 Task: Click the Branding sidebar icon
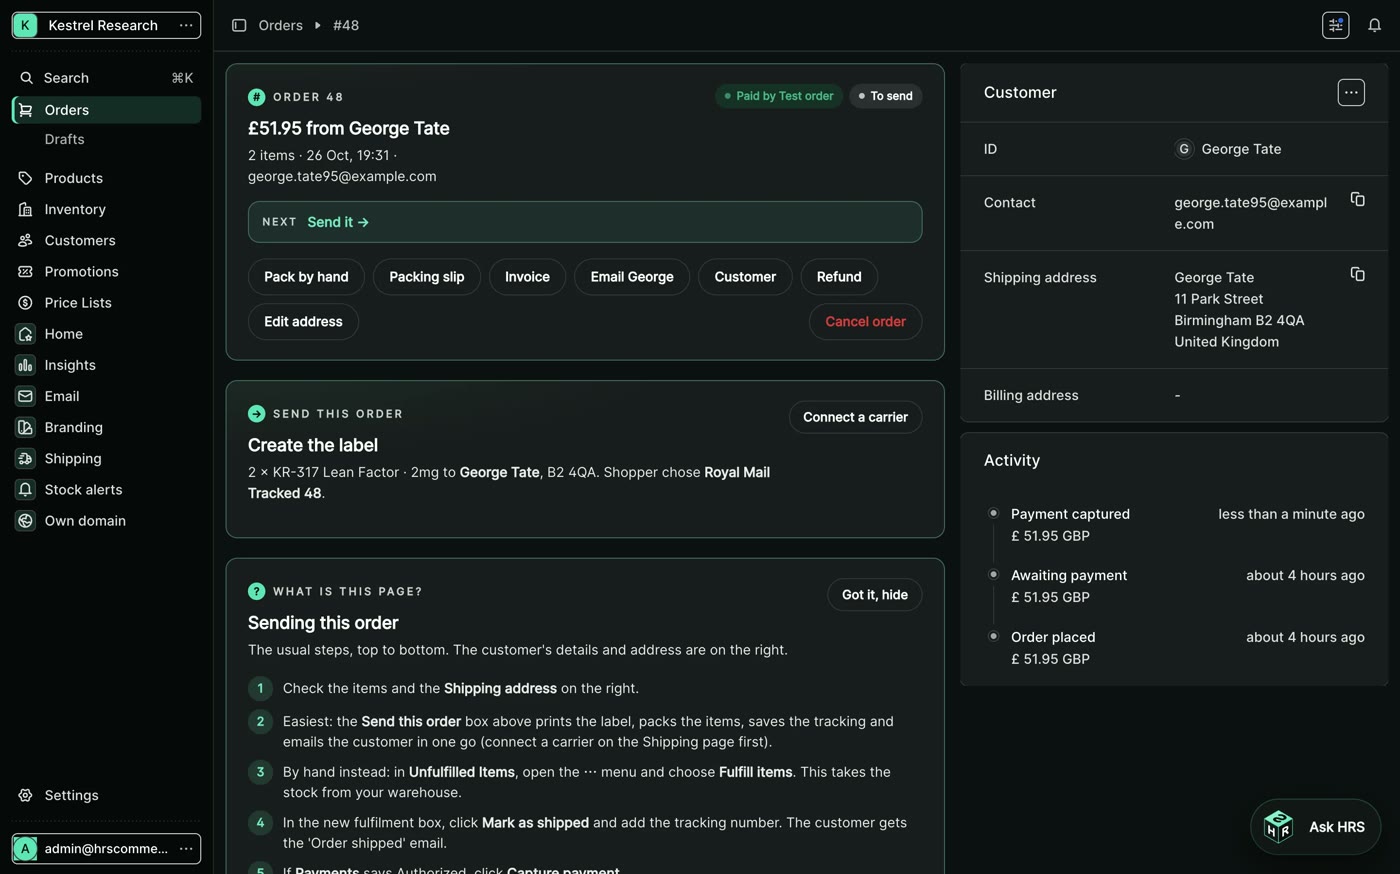(x=25, y=427)
